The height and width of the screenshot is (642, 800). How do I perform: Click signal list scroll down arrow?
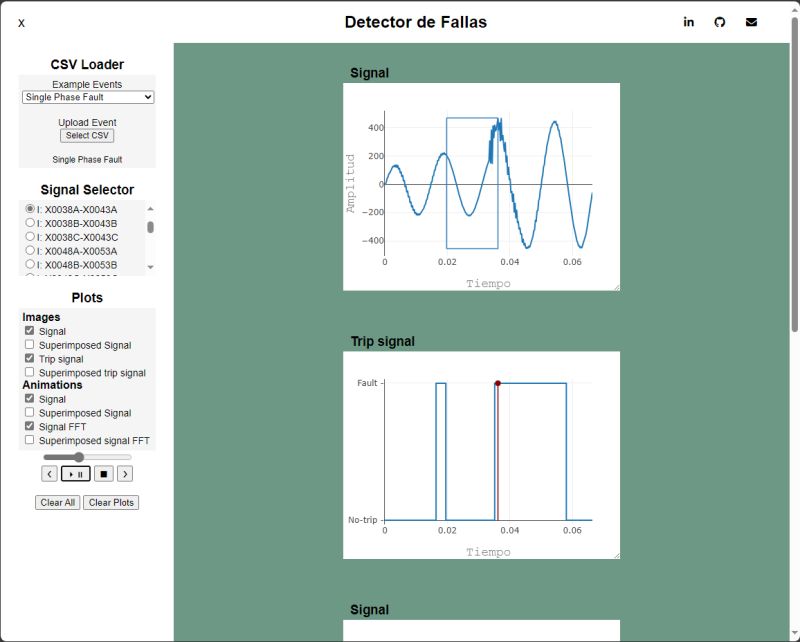click(150, 267)
